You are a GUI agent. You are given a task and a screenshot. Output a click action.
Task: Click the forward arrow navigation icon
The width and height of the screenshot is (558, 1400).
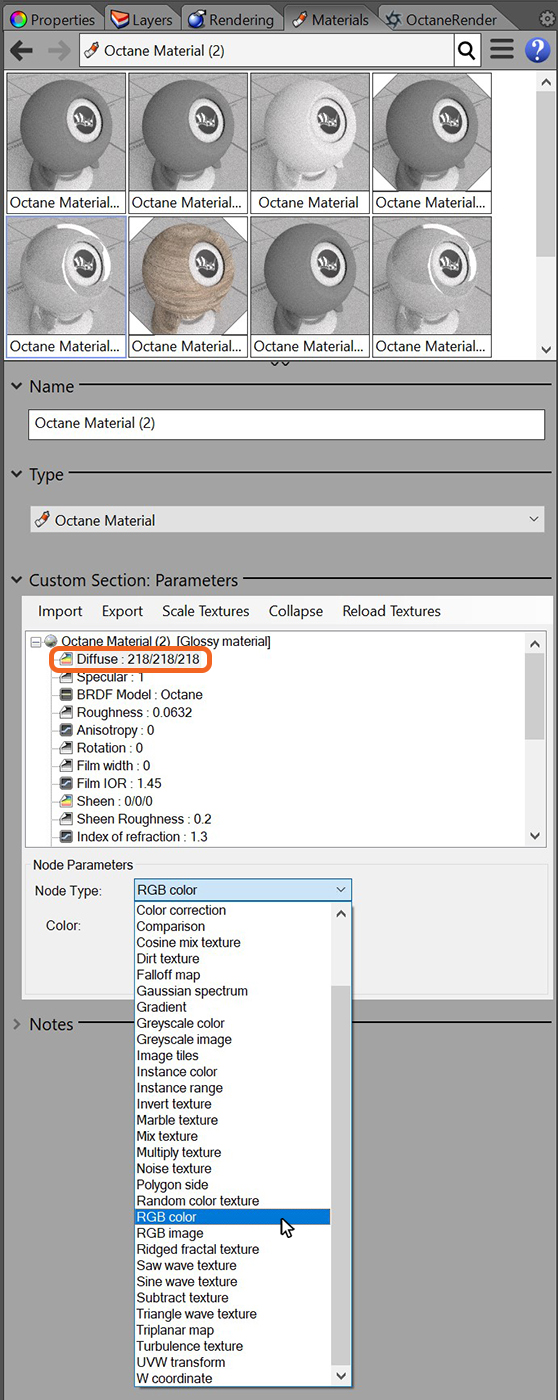(59, 50)
